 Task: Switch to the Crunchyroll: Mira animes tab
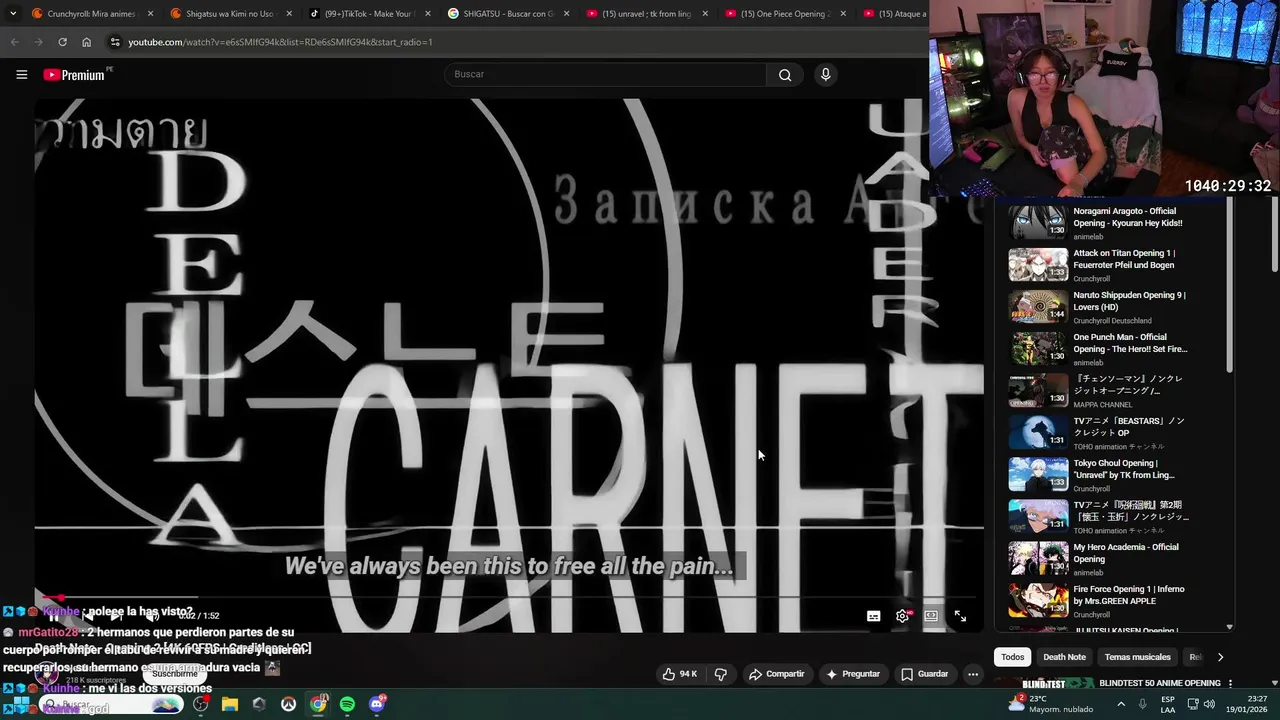(90, 14)
